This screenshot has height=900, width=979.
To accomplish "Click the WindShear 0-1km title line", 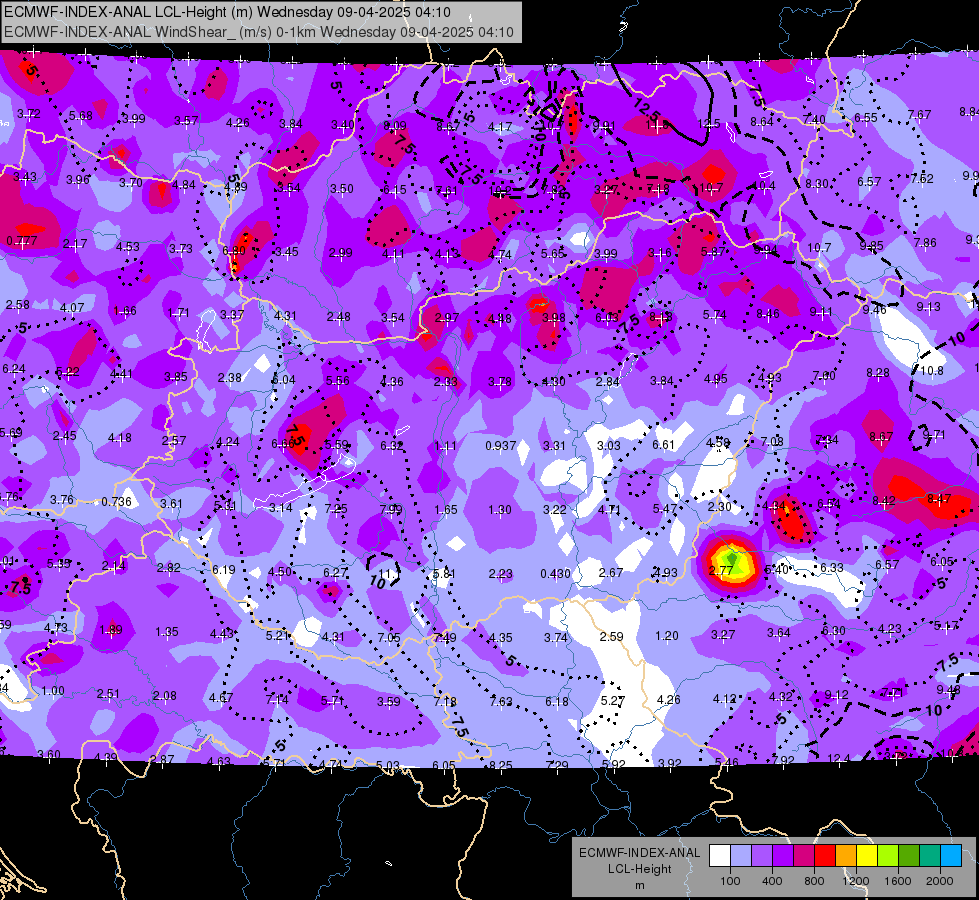I will [258, 32].
